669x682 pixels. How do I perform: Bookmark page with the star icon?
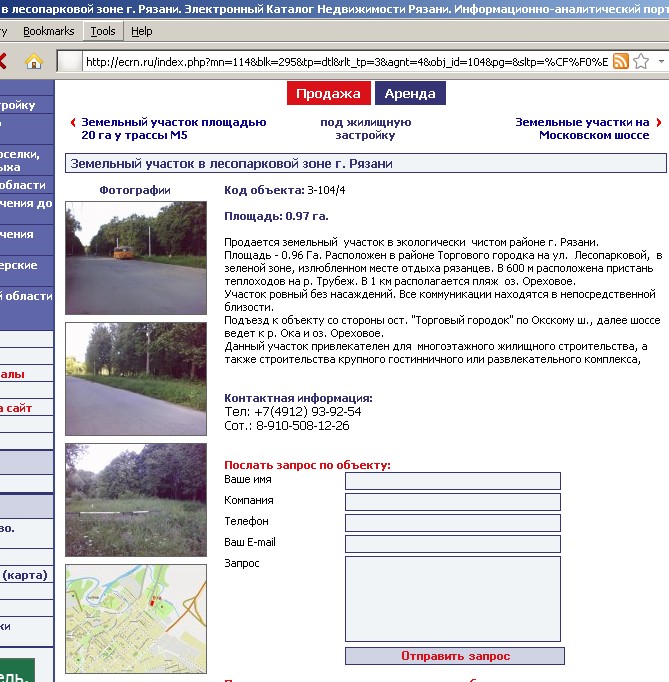pos(640,62)
